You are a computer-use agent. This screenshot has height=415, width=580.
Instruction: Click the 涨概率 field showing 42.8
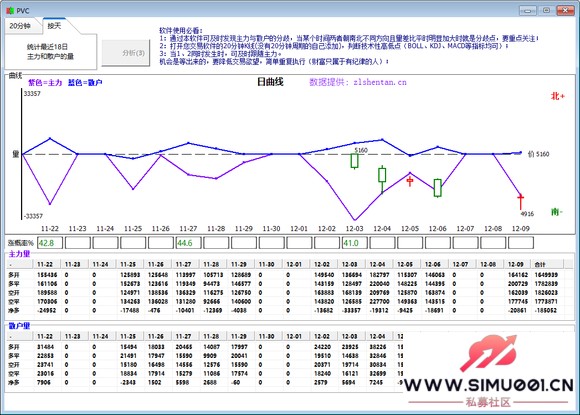(50, 243)
